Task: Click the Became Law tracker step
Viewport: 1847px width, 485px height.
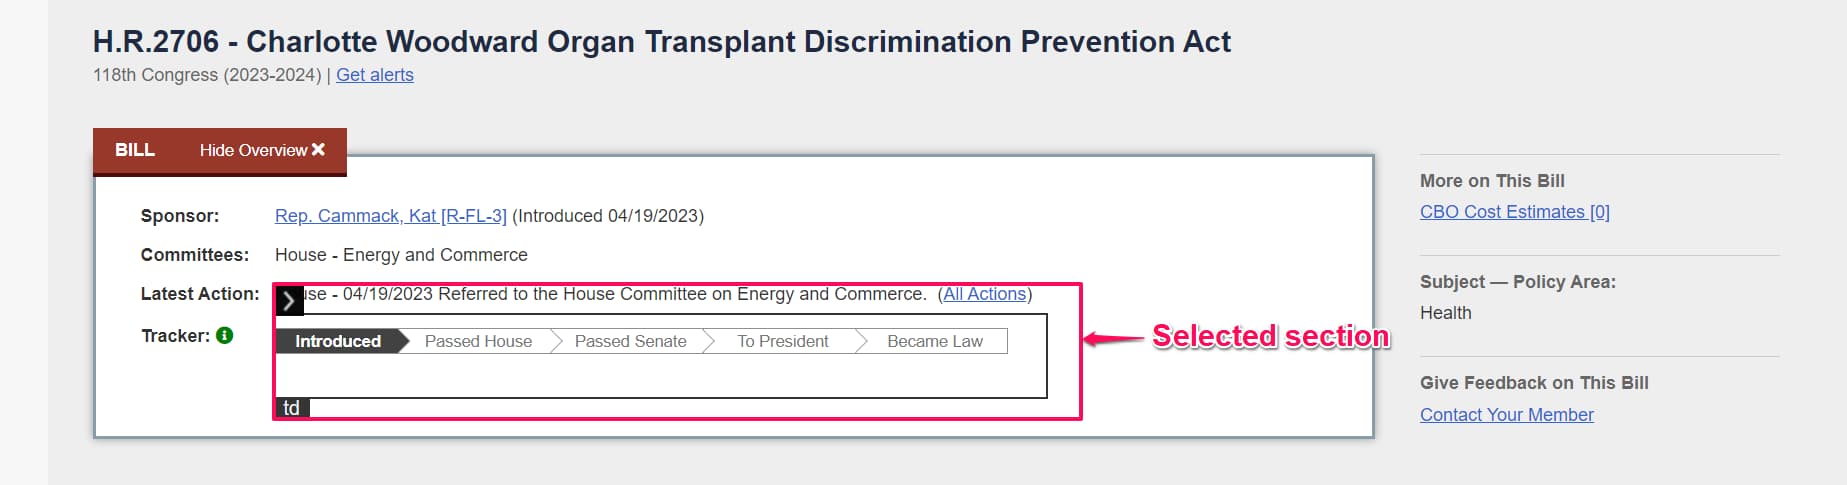Action: point(934,342)
